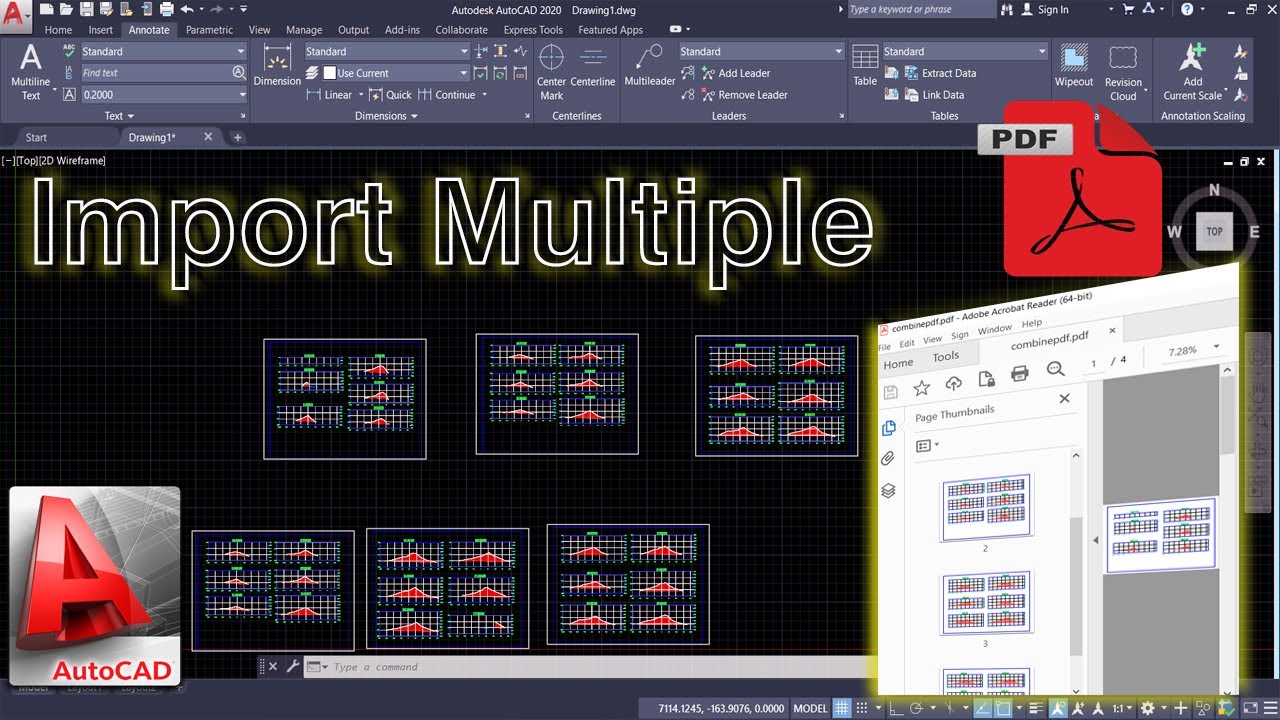
Task: Select the Multiline Text tool
Action: (x=31, y=72)
